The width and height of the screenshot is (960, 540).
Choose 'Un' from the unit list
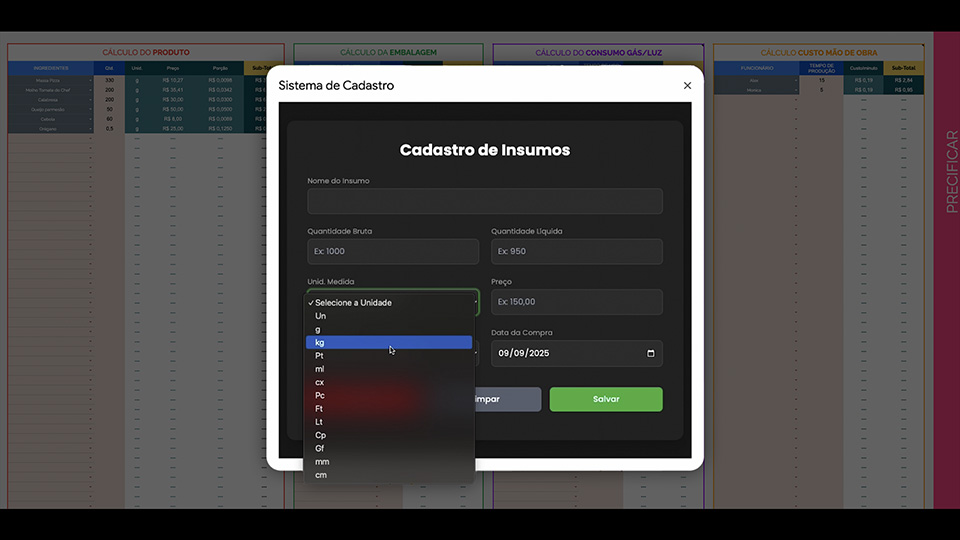(320, 316)
